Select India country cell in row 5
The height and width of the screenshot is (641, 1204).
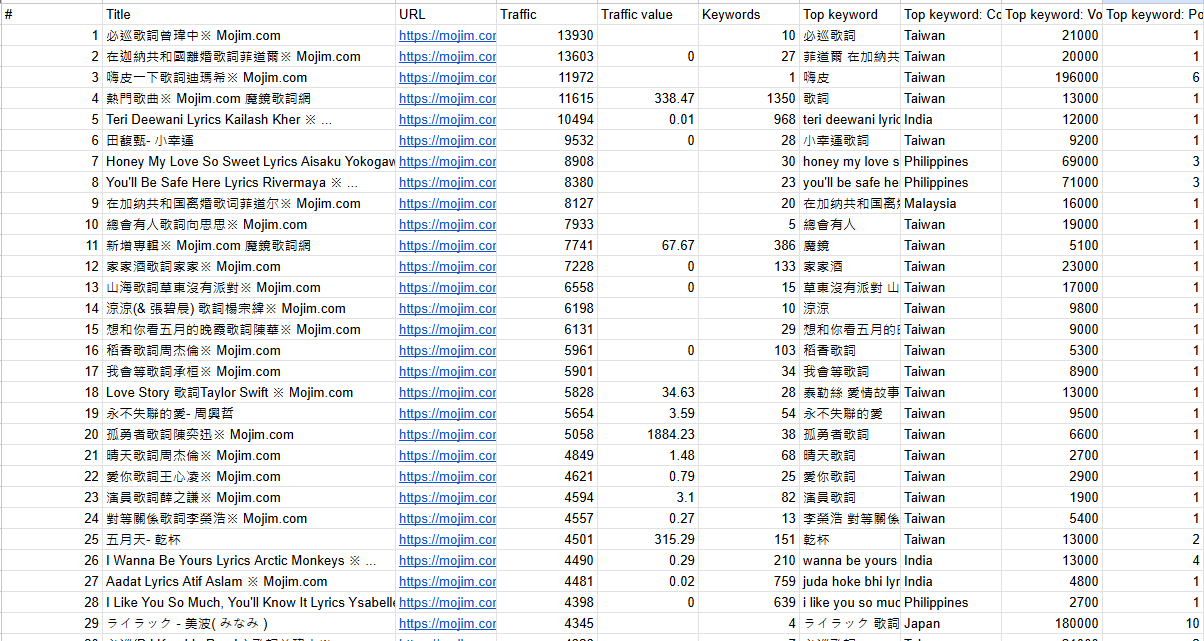coord(951,119)
